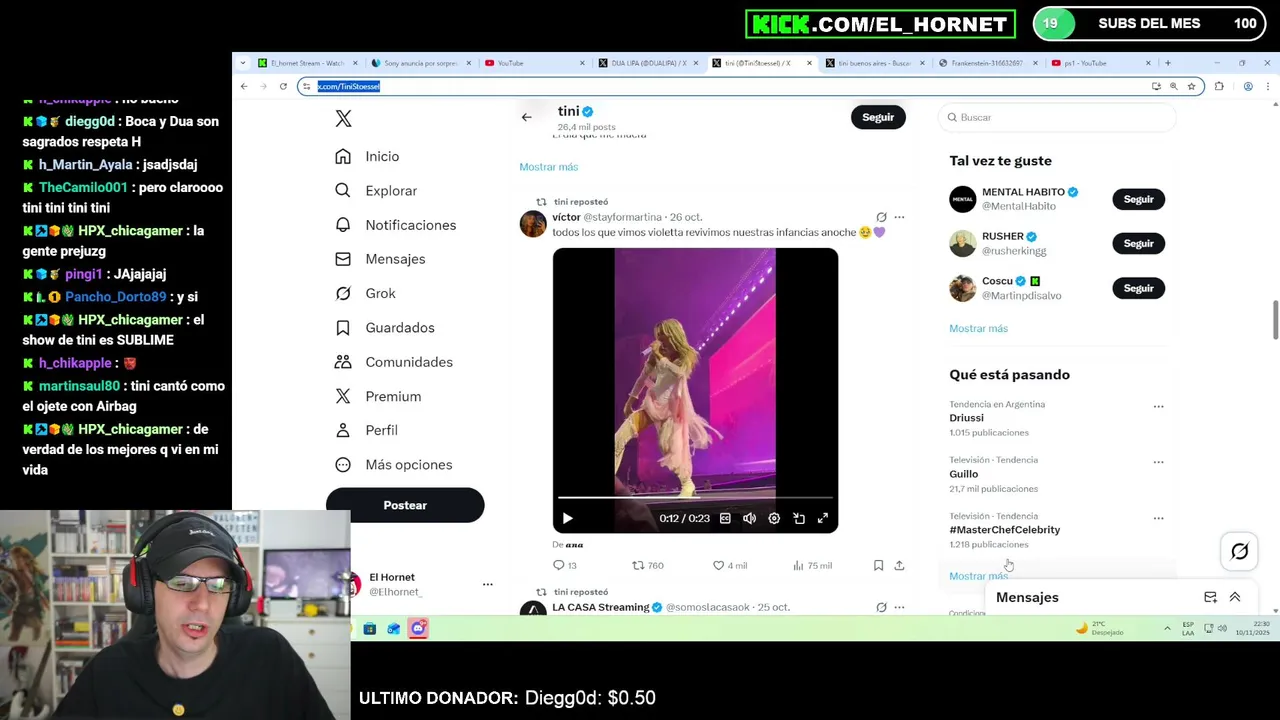Toggle picture-in-picture on video
Viewport: 1280px width, 720px height.
tap(798, 518)
